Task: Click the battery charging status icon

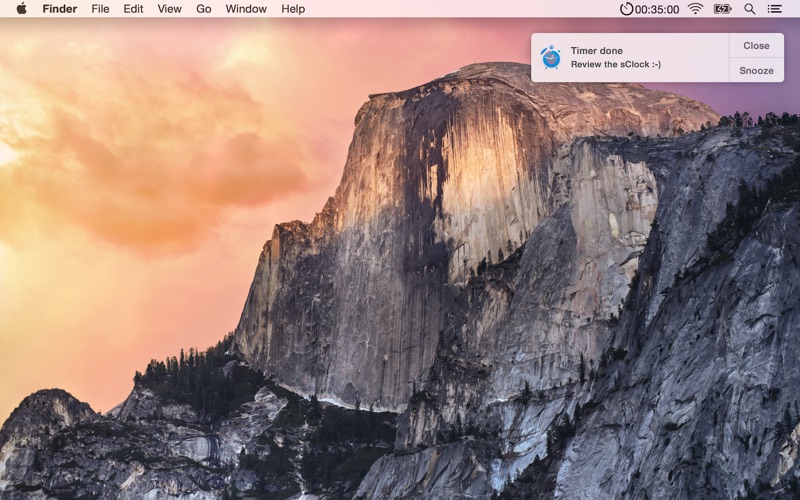Action: click(722, 9)
